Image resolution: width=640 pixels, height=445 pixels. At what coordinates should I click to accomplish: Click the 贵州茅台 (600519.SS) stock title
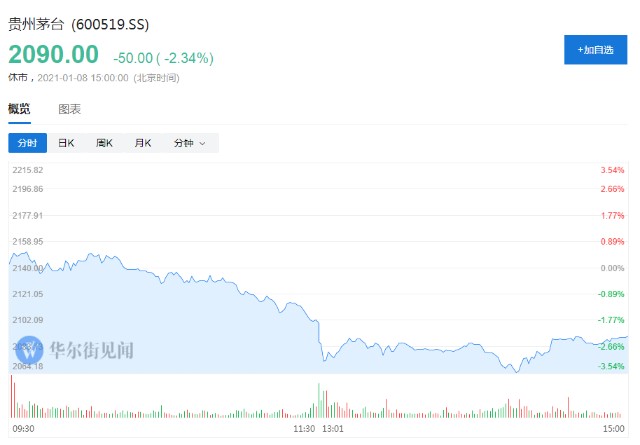point(79,24)
